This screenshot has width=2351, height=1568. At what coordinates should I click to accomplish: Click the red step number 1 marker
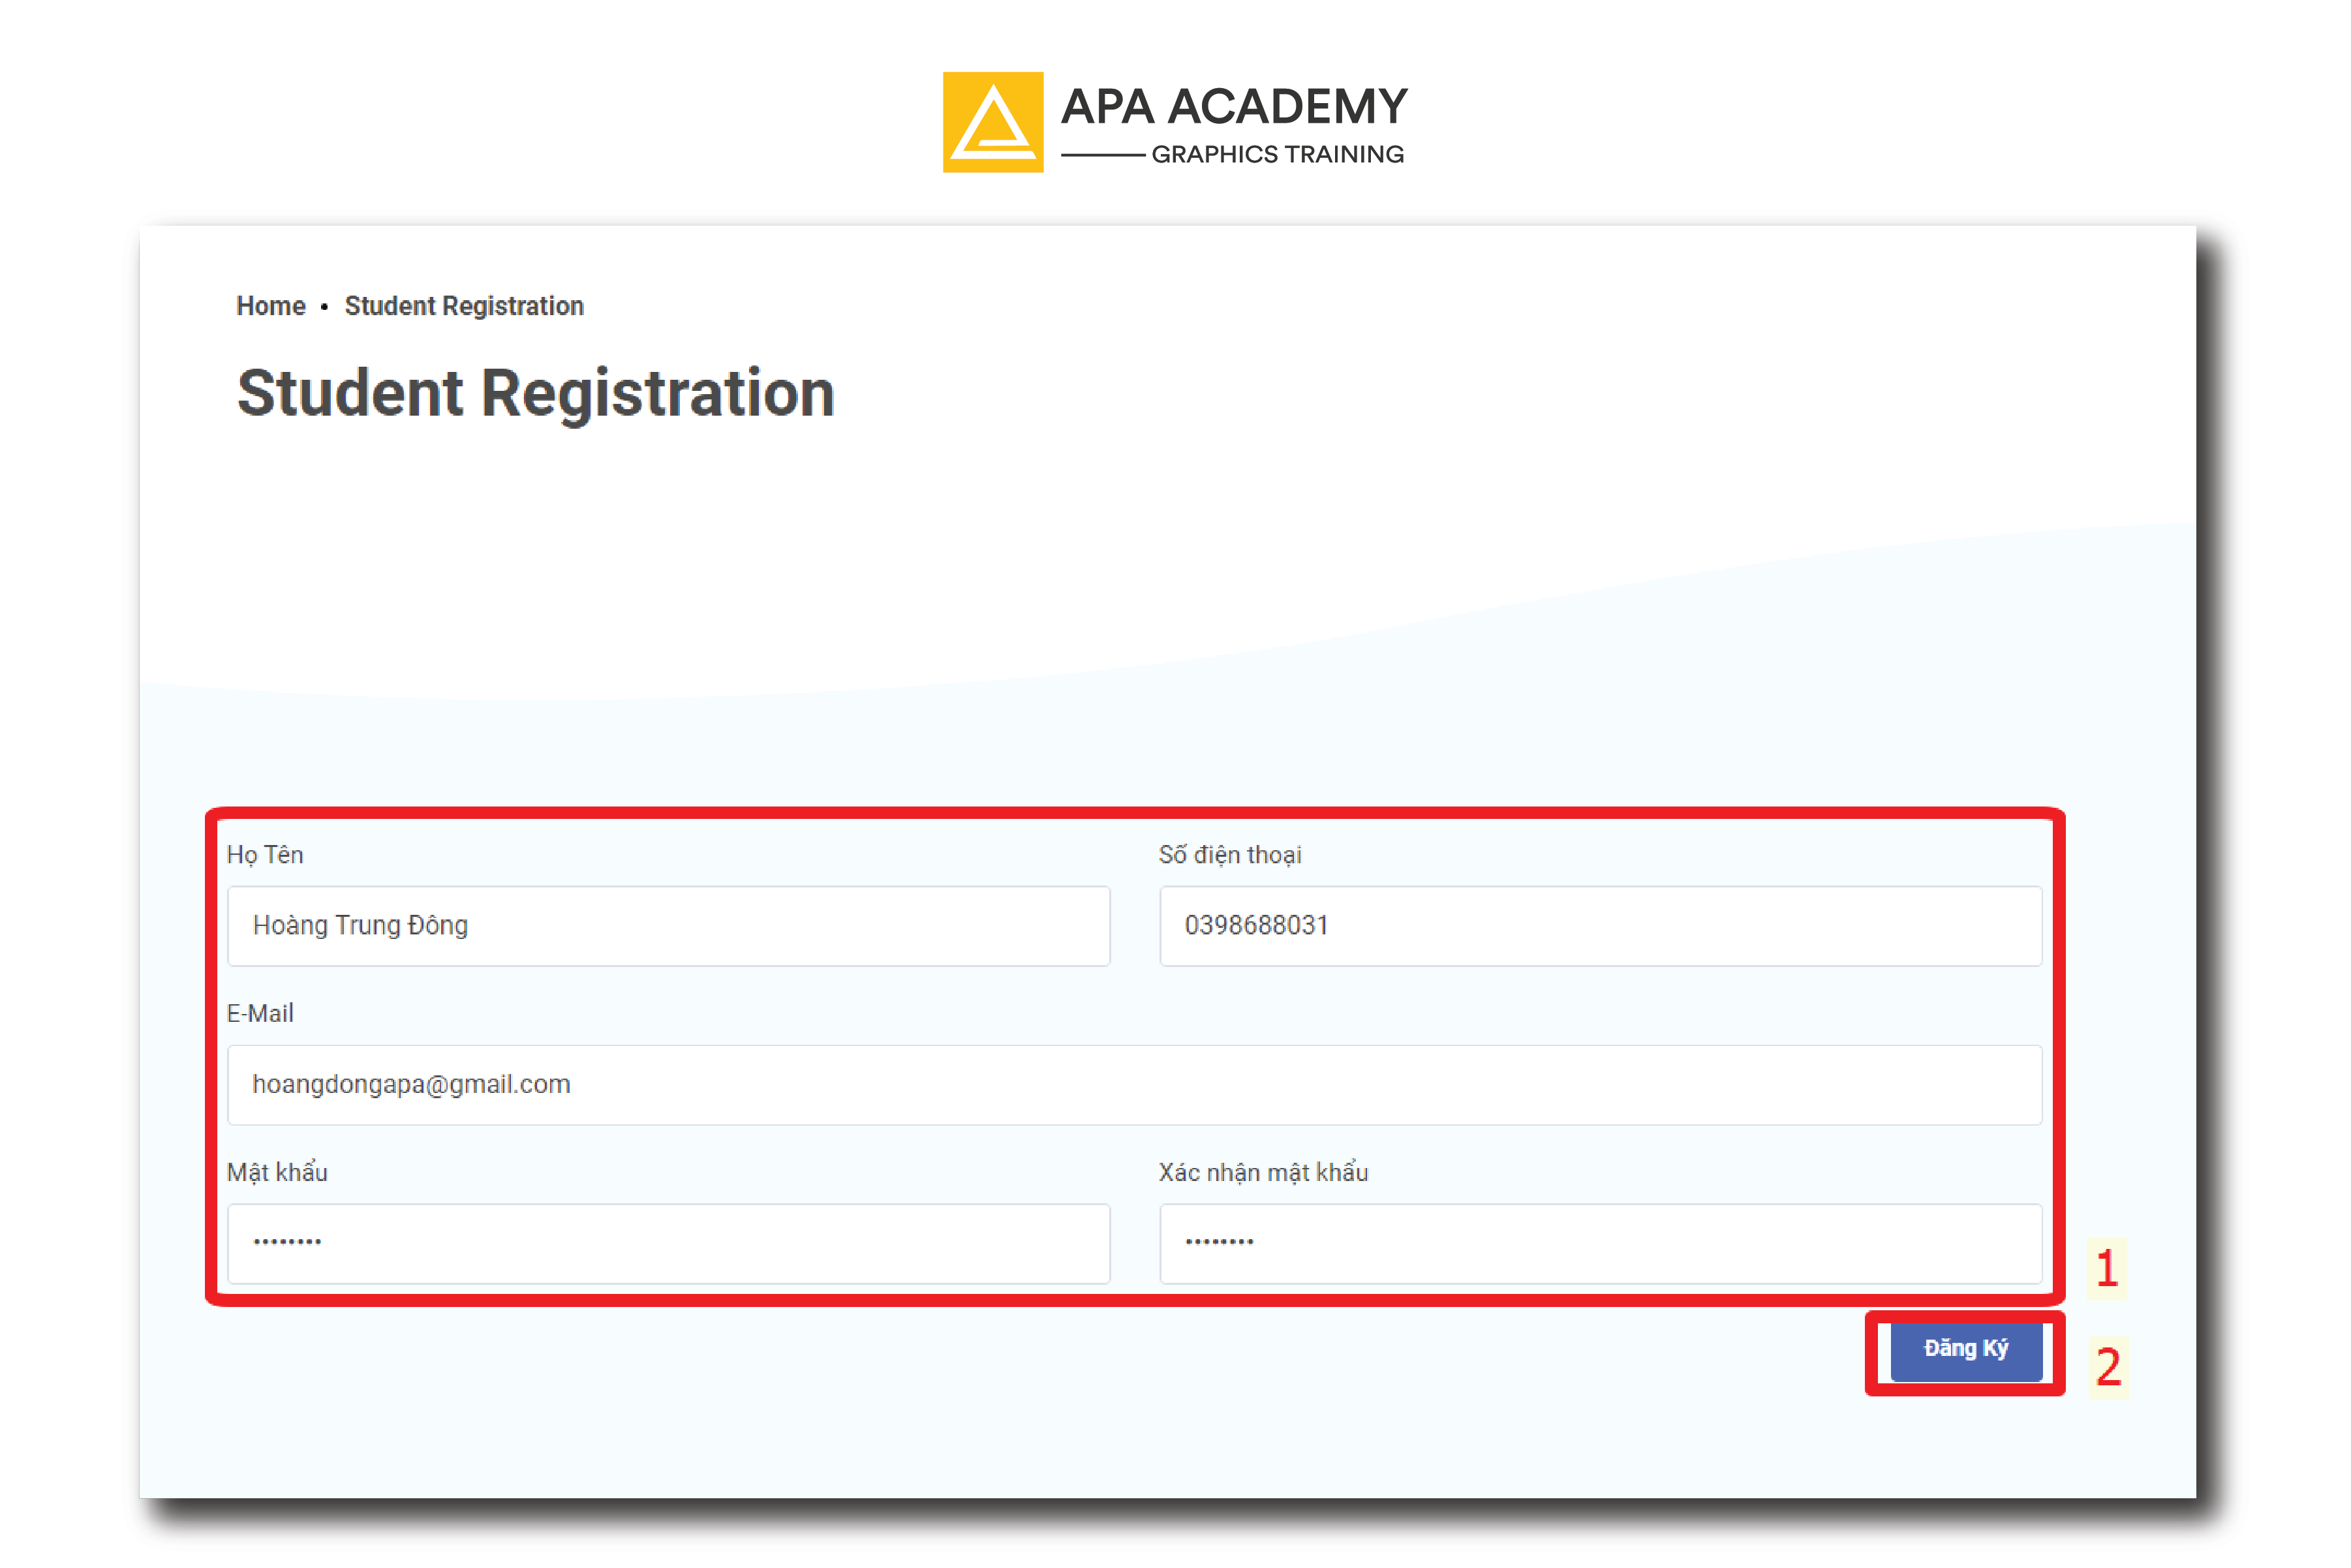click(x=2107, y=1268)
